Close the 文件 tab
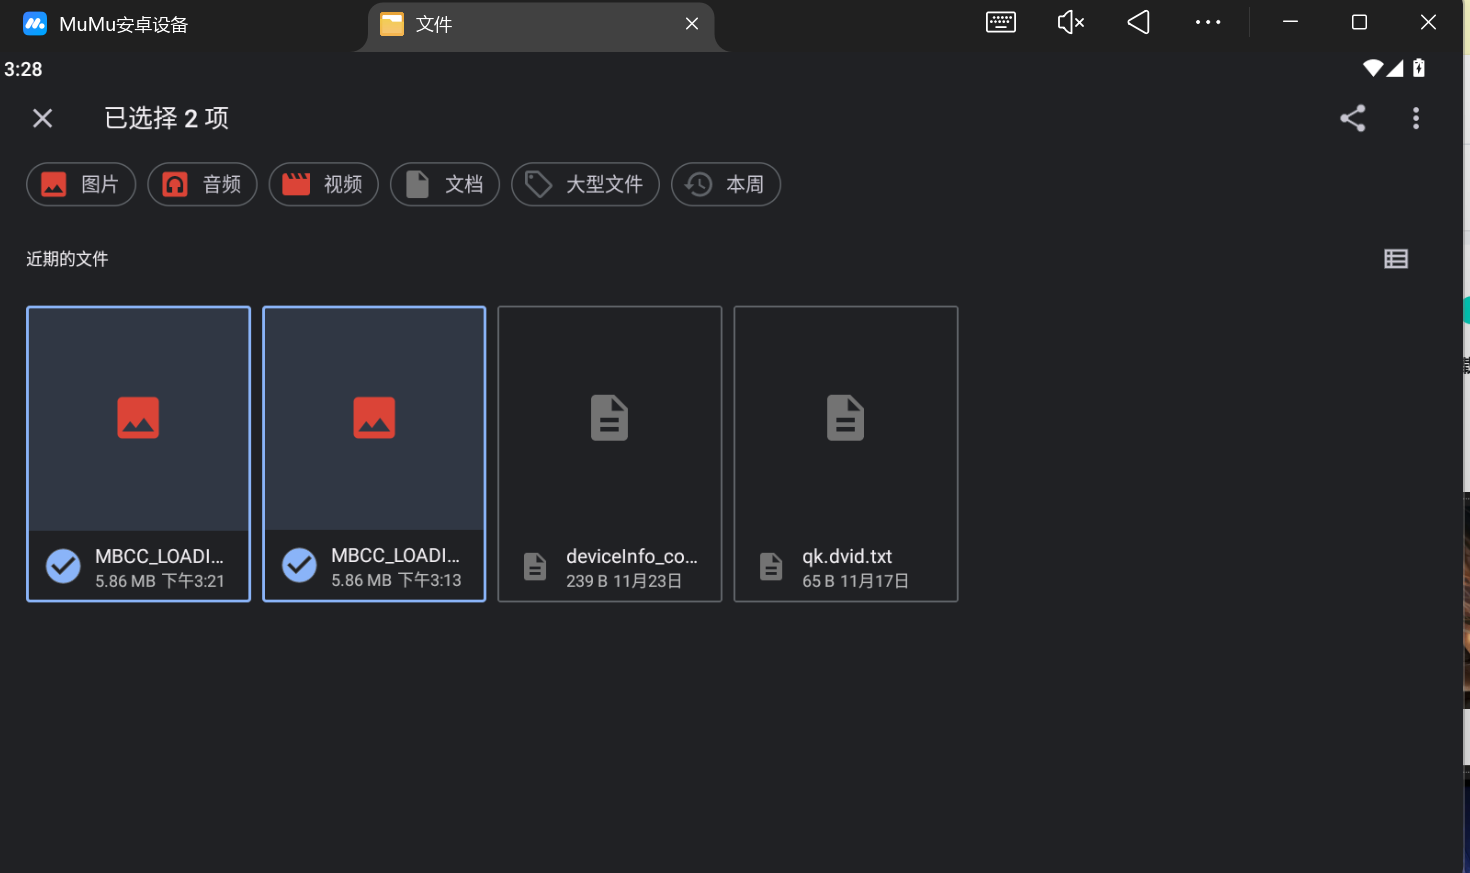 click(x=691, y=24)
